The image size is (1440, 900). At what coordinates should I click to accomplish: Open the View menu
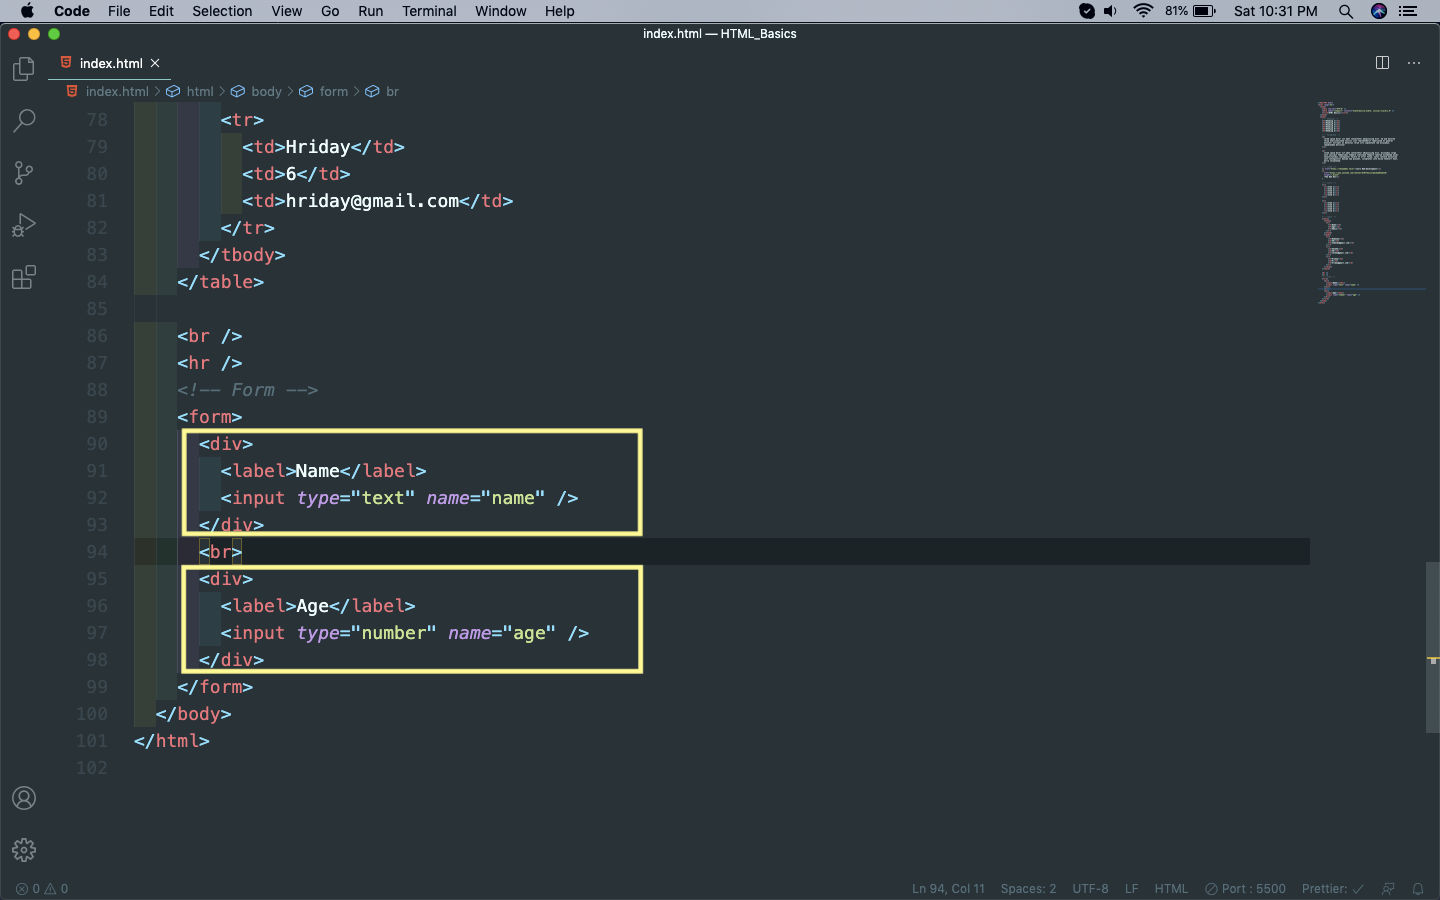(x=287, y=11)
